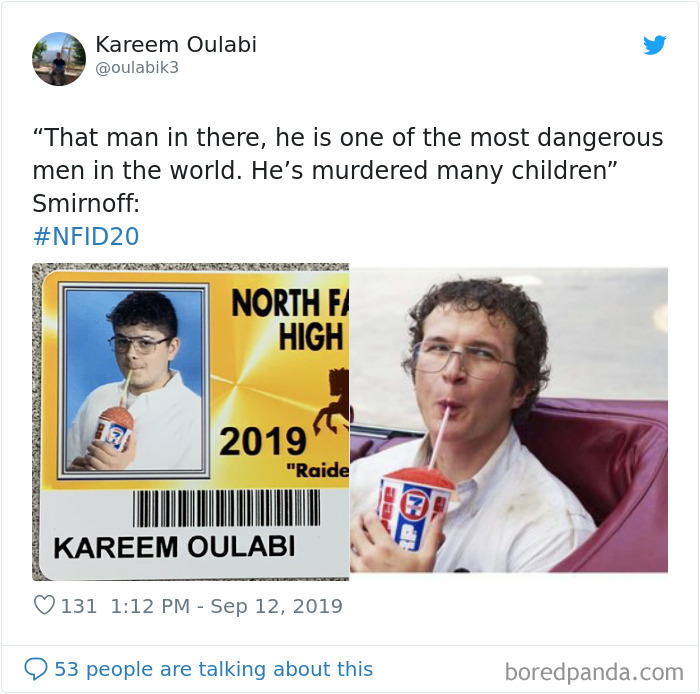Screen dimensions: 700x694
Task: Click the barcode on the ID card
Action: click(x=226, y=508)
